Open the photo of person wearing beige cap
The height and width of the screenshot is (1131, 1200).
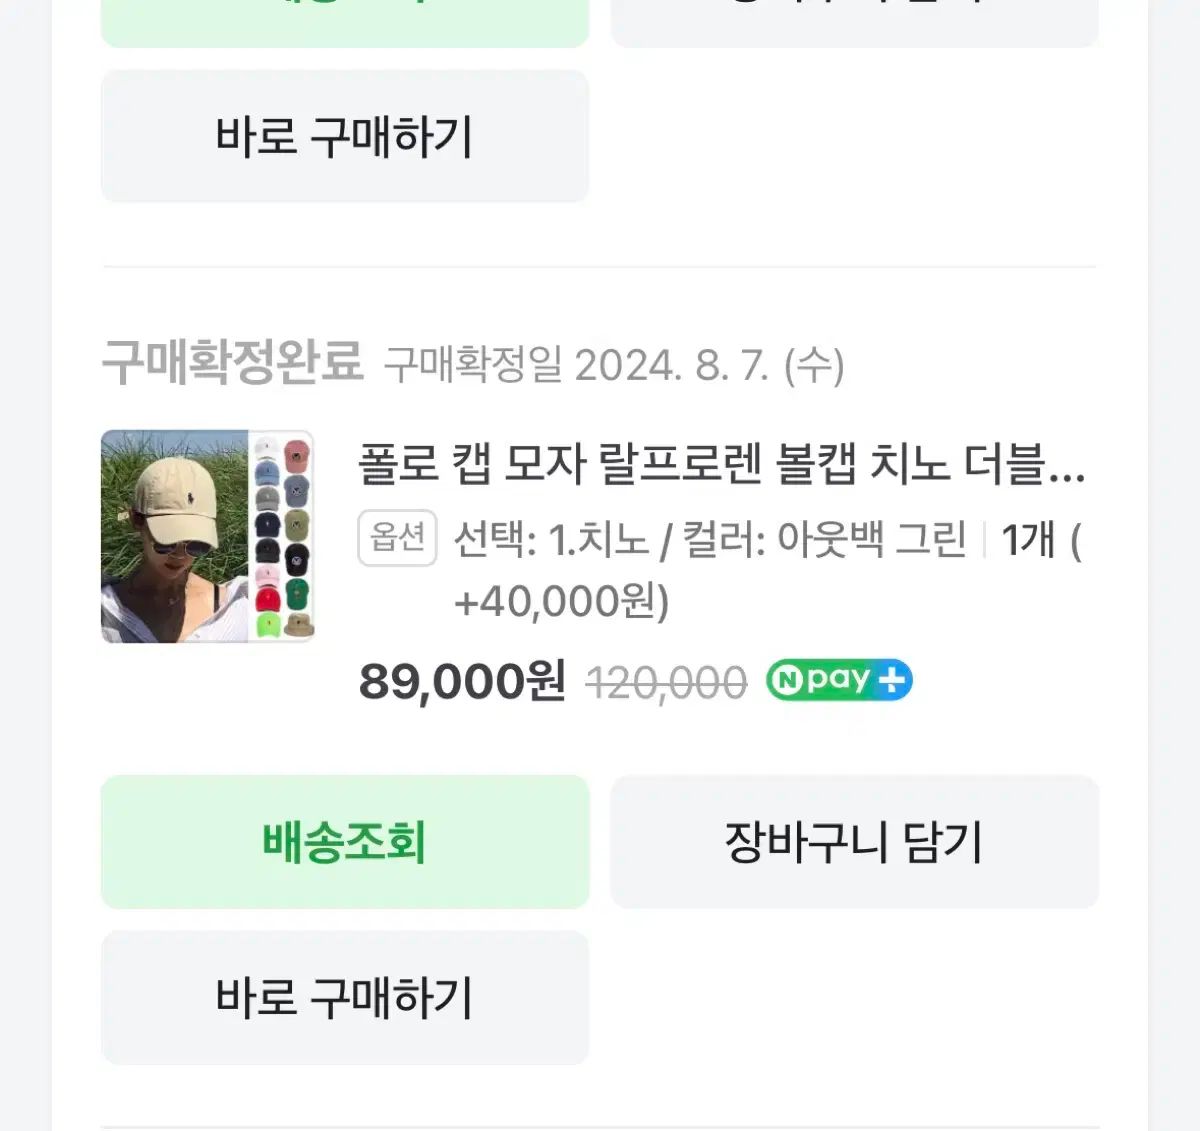(175, 536)
